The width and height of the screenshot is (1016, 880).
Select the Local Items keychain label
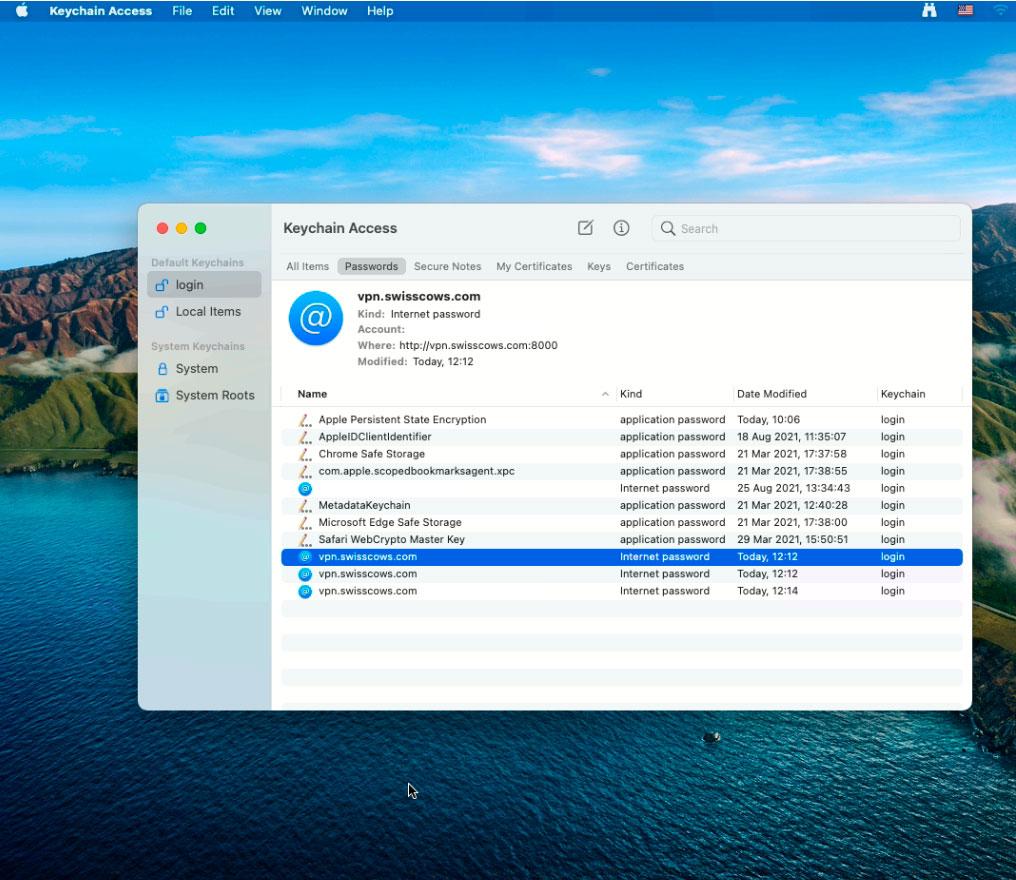pyautogui.click(x=209, y=312)
